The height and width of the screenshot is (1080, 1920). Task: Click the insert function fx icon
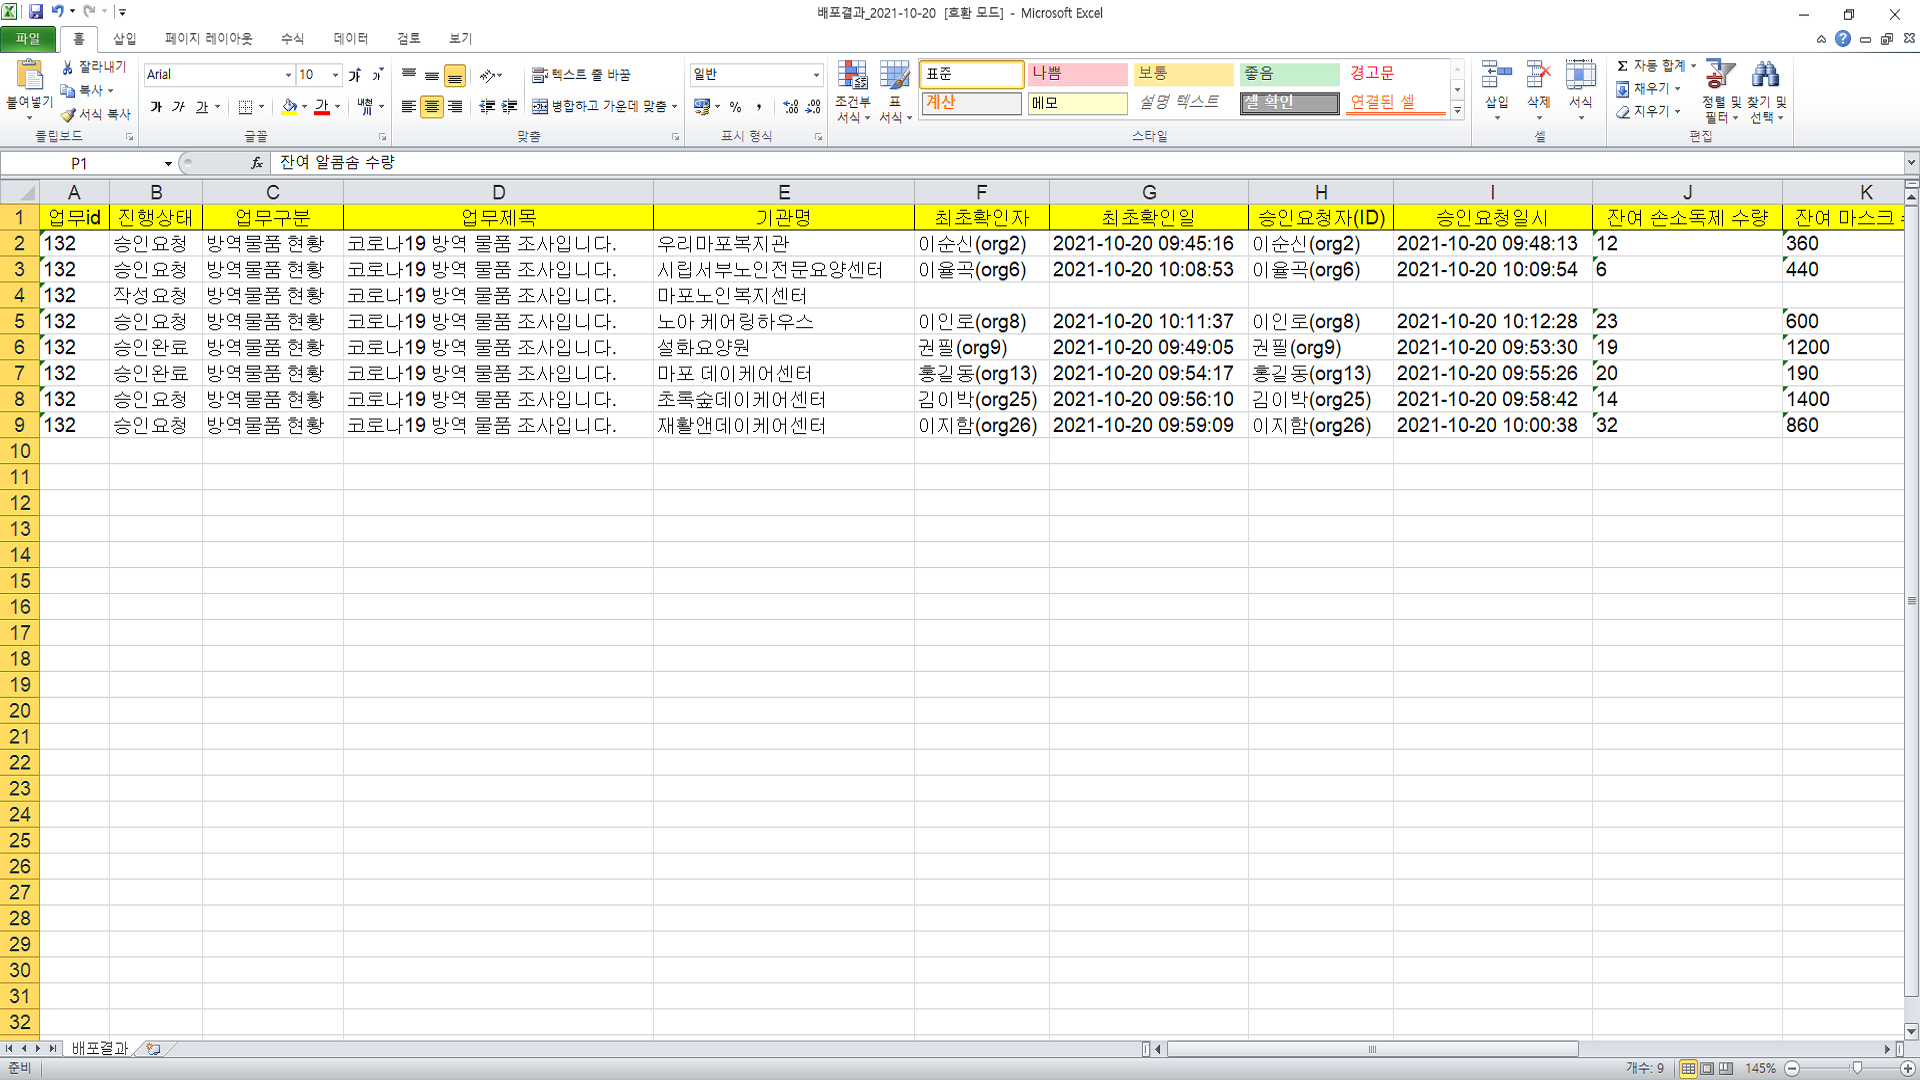click(257, 163)
